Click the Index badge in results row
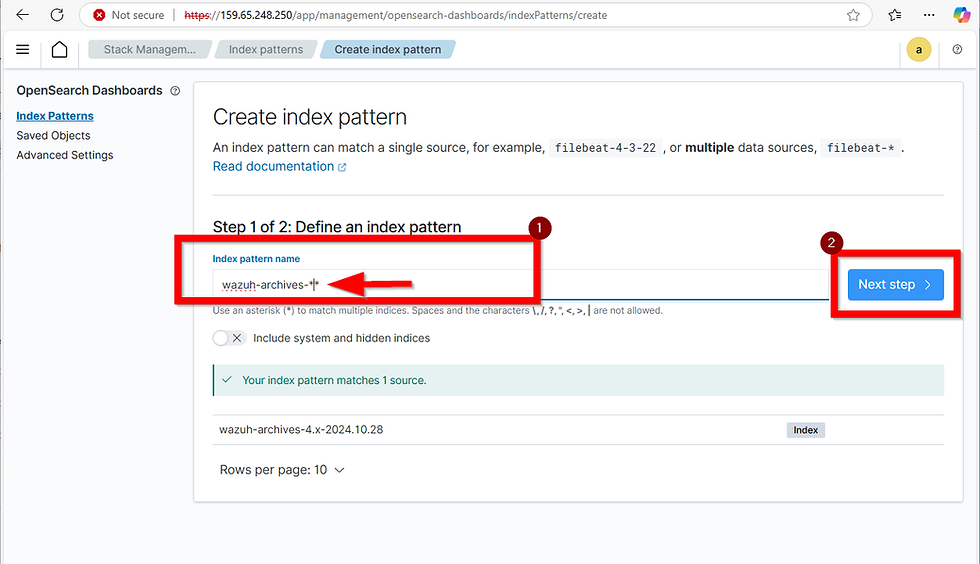Viewport: 980px width, 564px height. [805, 430]
